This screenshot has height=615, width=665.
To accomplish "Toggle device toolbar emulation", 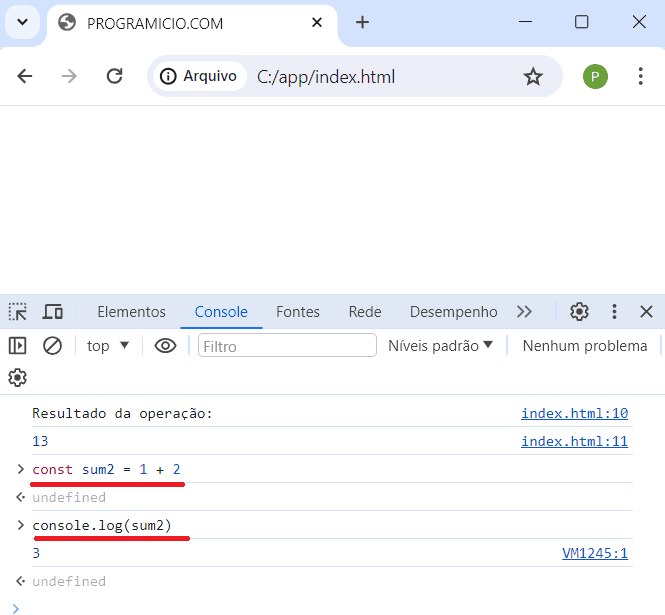I will [53, 312].
